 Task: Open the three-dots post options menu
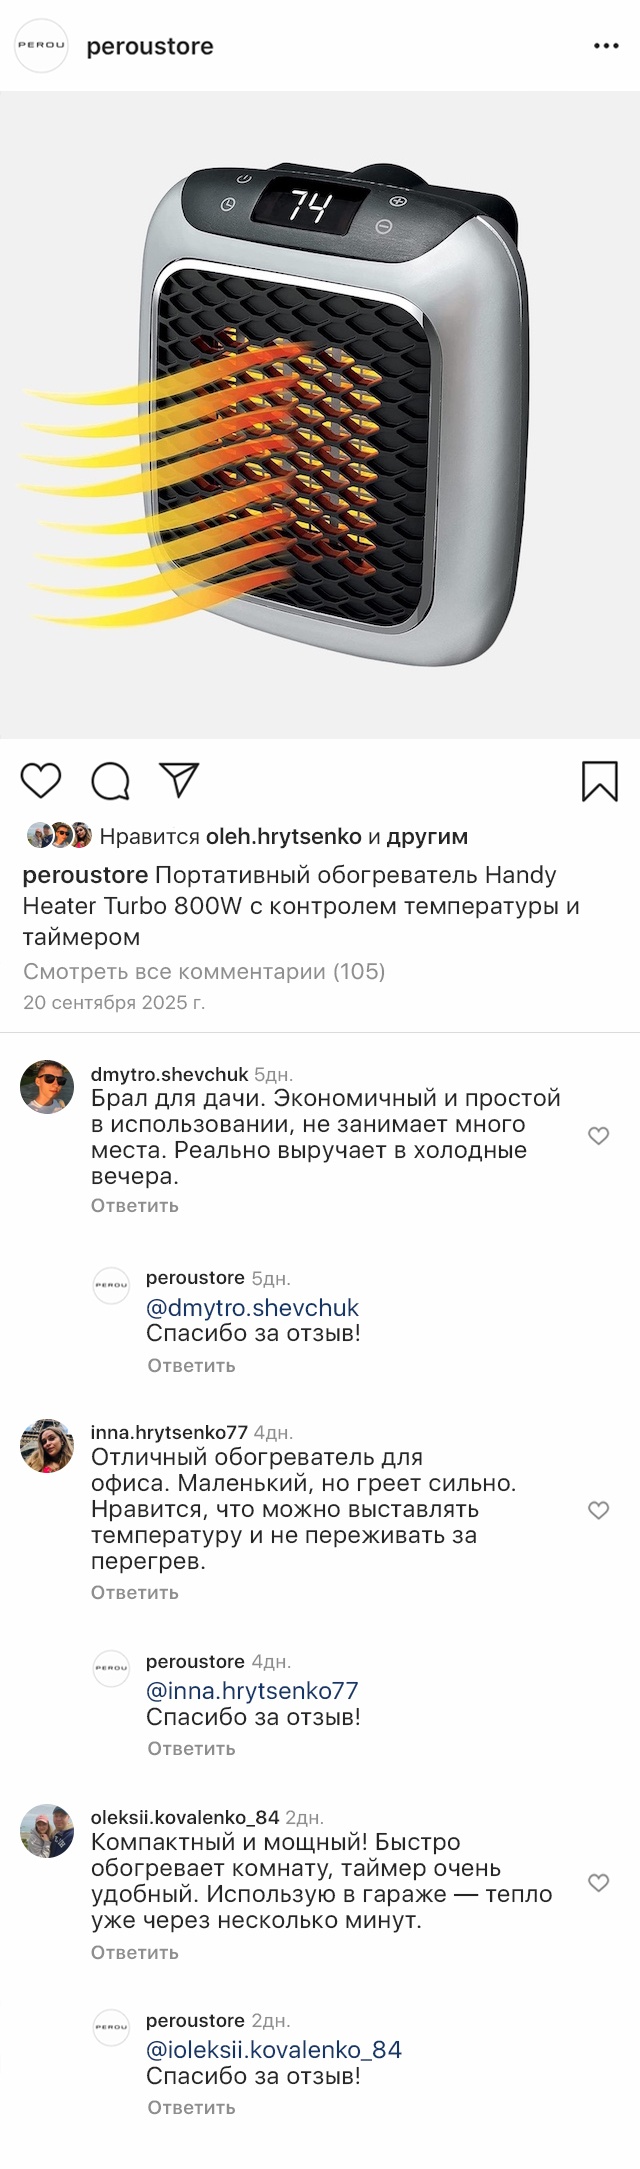606,46
